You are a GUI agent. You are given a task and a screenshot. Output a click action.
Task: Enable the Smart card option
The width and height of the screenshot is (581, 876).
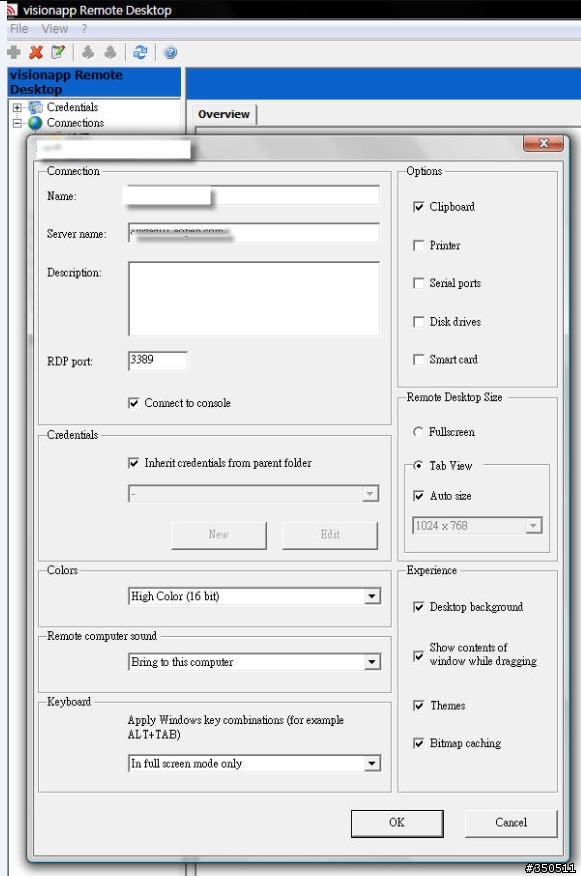click(418, 359)
